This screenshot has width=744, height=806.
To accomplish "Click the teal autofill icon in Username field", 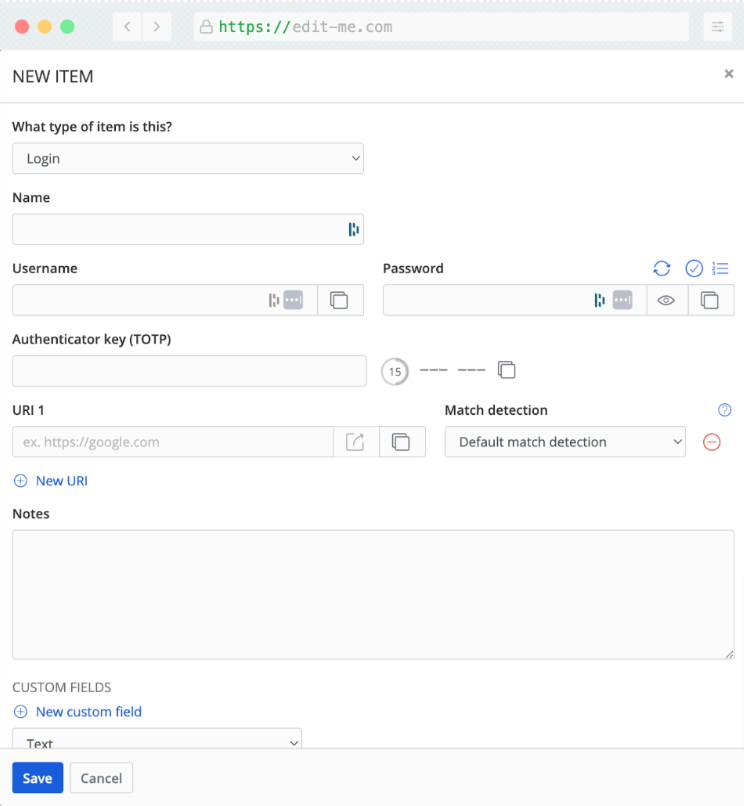I will [274, 300].
